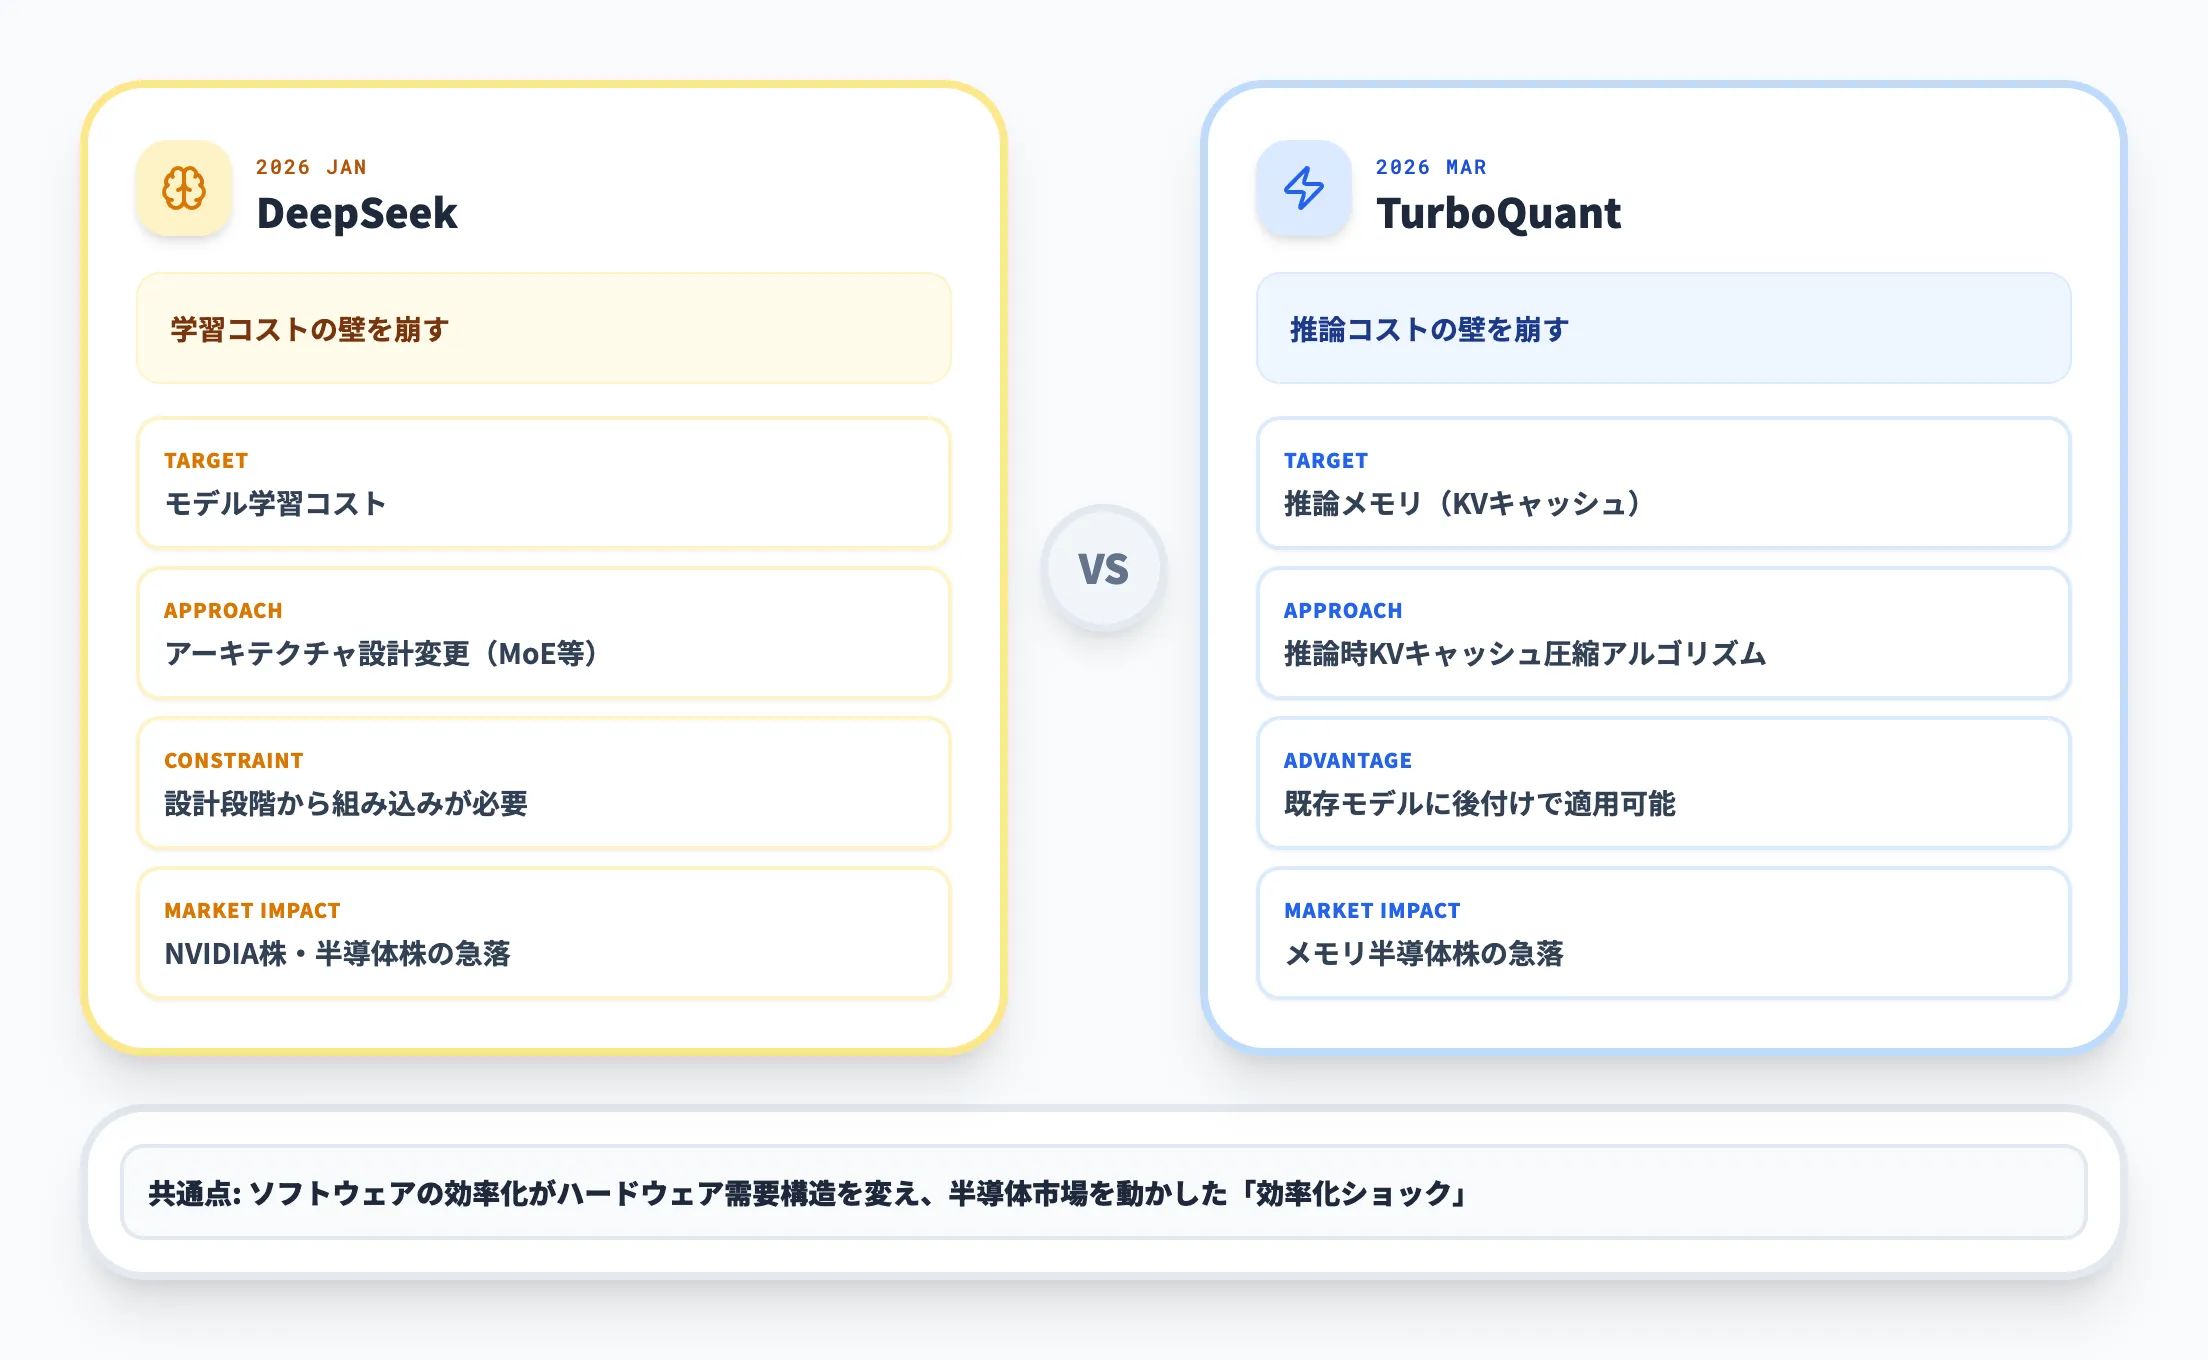
Task: Enable the ADVANTAGE card on TurboQuant side
Action: (x=1663, y=784)
